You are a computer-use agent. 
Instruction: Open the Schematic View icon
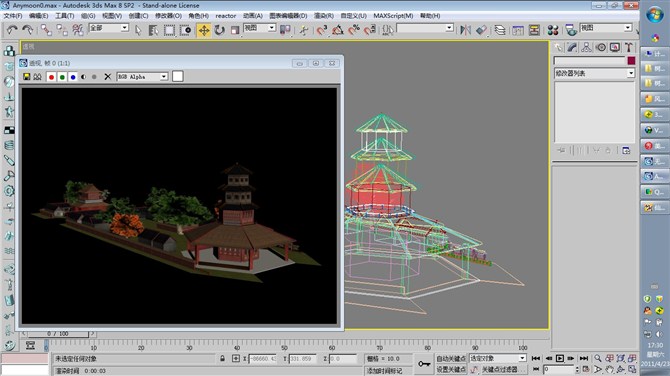[x=534, y=30]
